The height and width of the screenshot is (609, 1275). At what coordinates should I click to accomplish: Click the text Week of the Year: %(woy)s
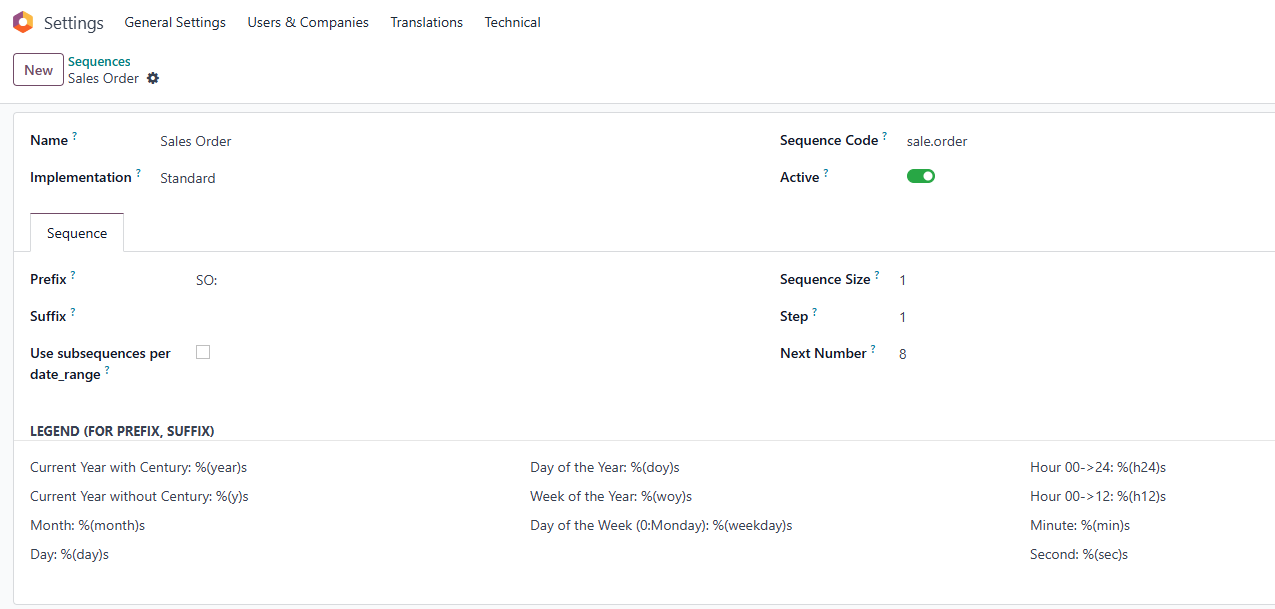click(x=611, y=496)
